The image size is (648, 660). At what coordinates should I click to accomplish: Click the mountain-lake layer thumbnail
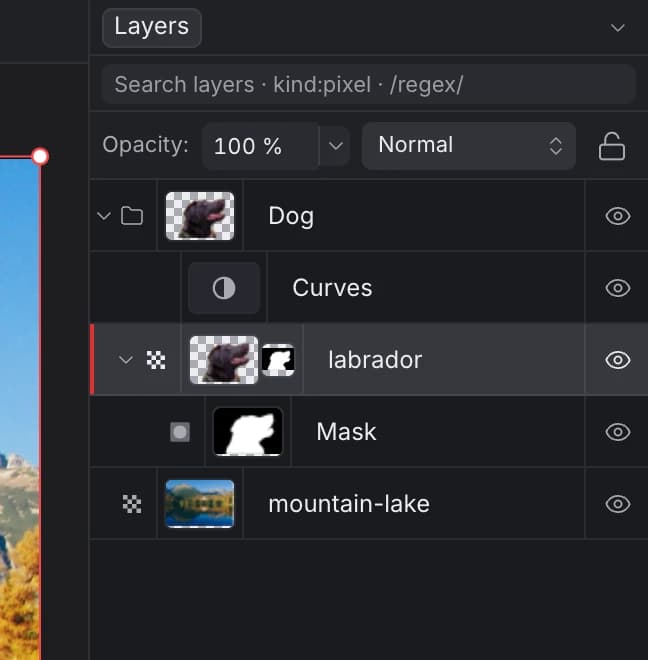coord(200,504)
